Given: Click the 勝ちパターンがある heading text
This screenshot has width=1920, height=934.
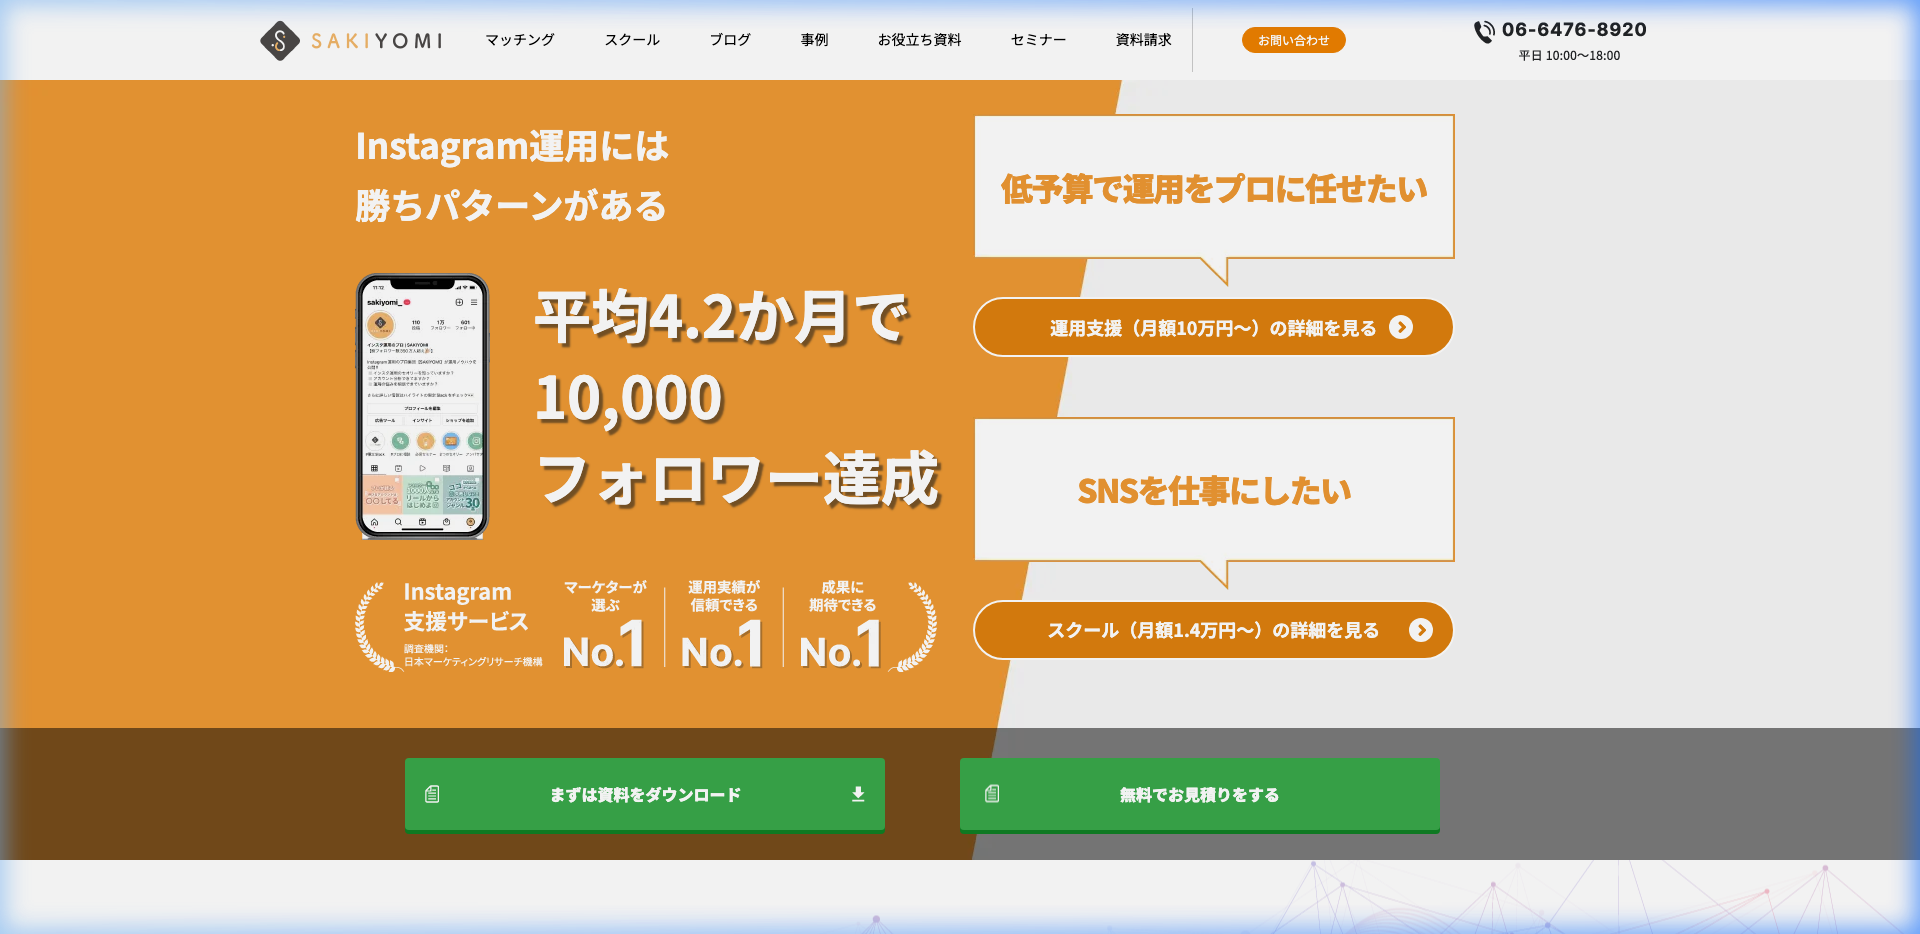Looking at the screenshot, I should (x=511, y=206).
